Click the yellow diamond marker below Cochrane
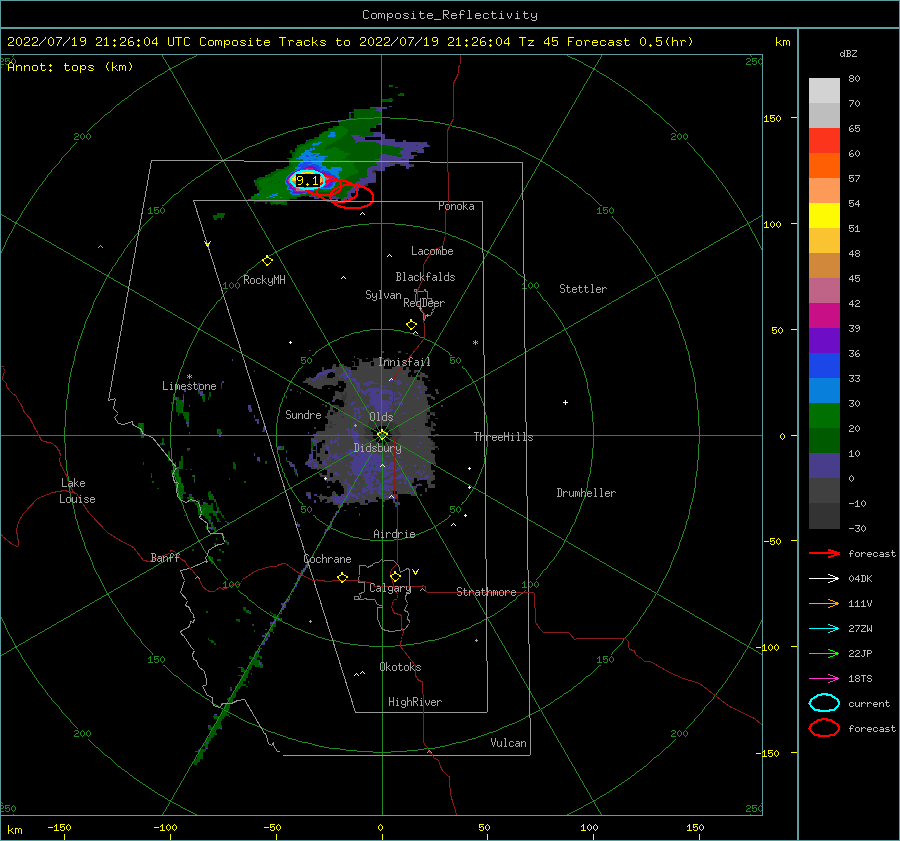This screenshot has height=841, width=900. point(343,578)
